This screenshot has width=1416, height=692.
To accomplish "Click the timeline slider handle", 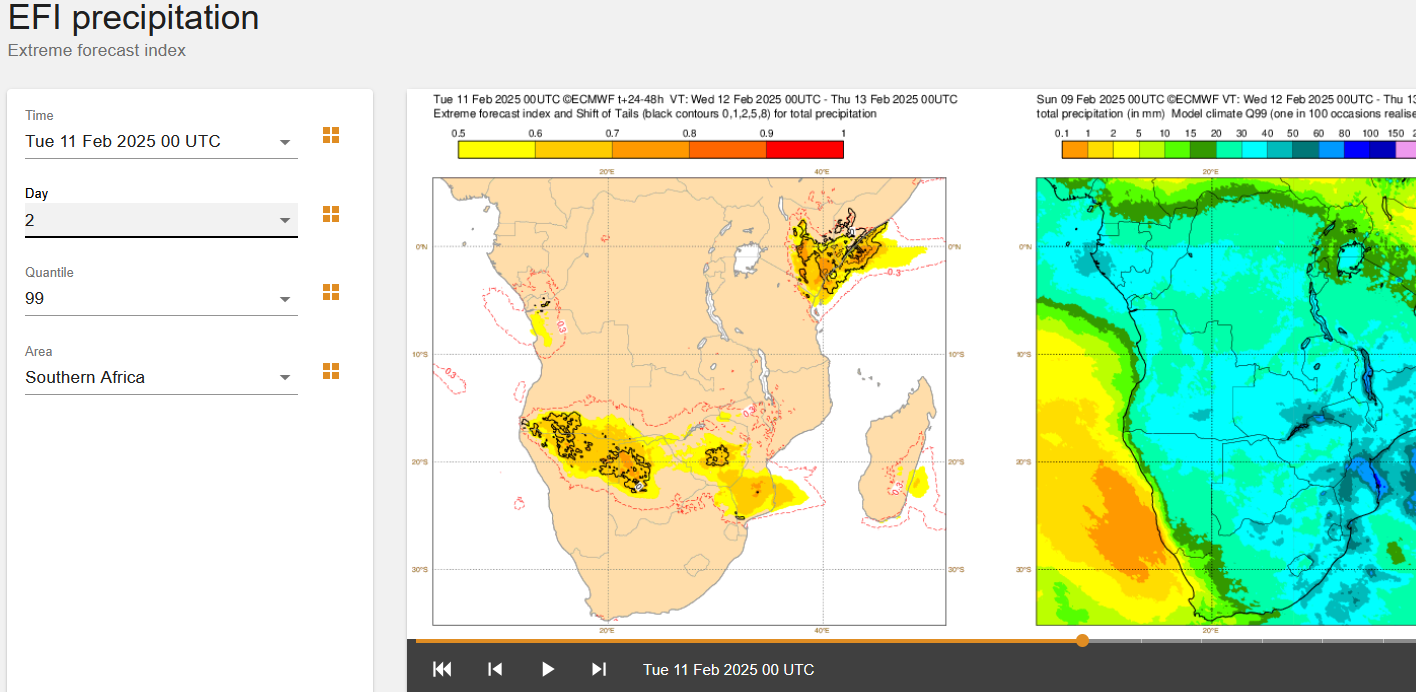I will click(1082, 640).
